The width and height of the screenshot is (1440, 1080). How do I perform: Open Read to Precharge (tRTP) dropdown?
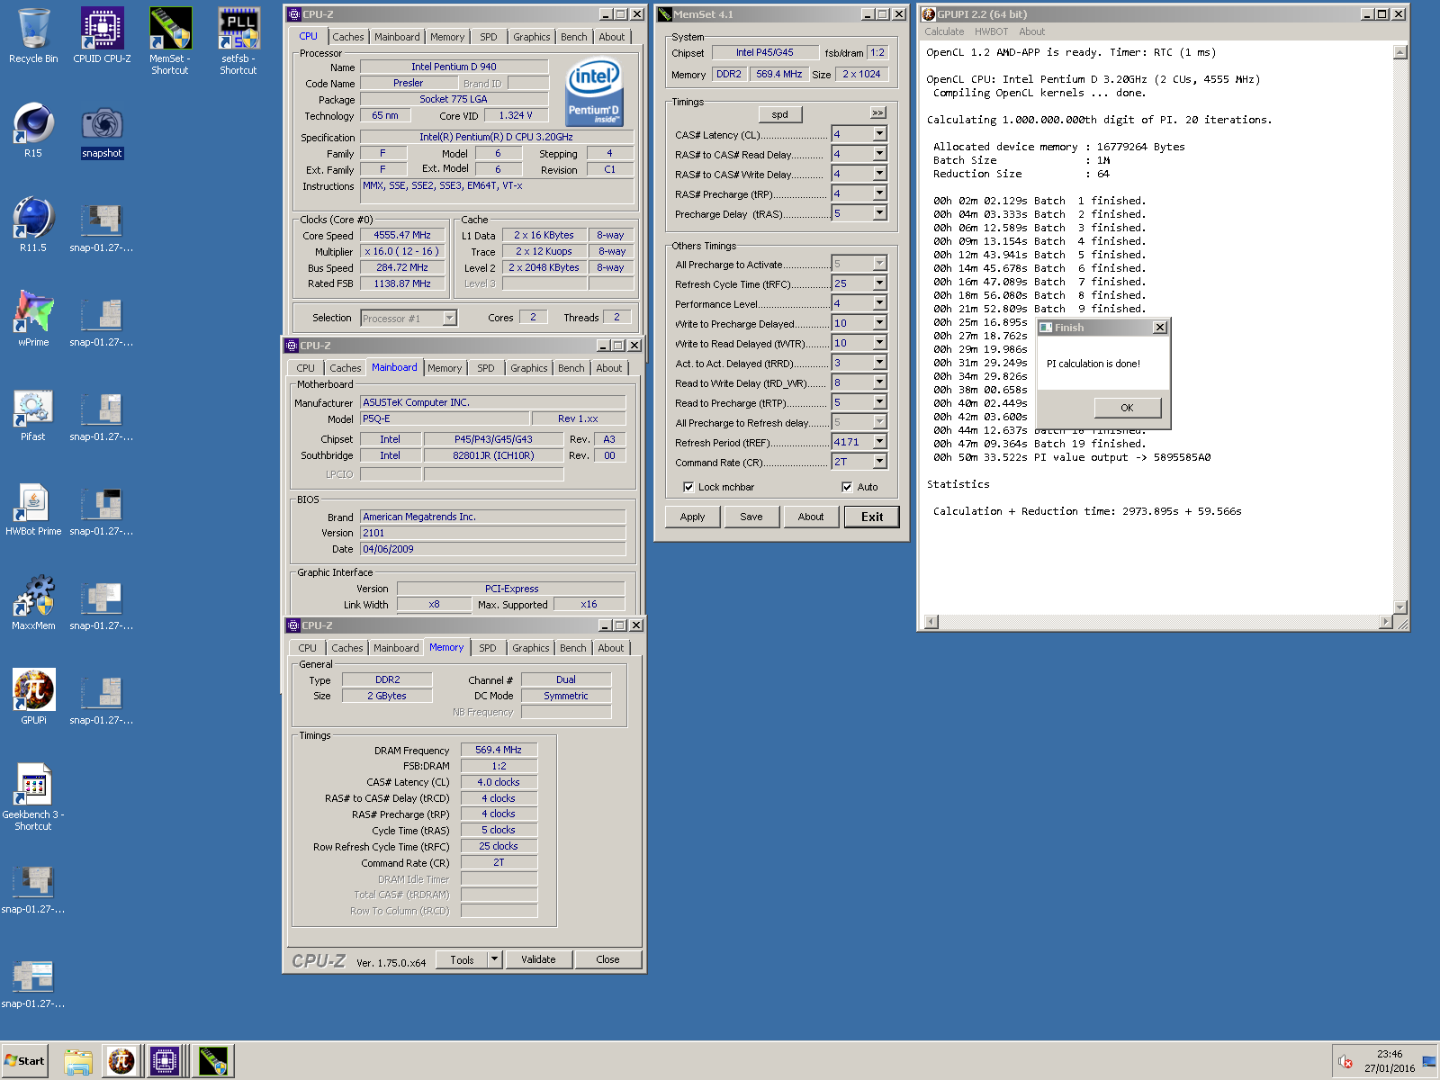point(880,402)
